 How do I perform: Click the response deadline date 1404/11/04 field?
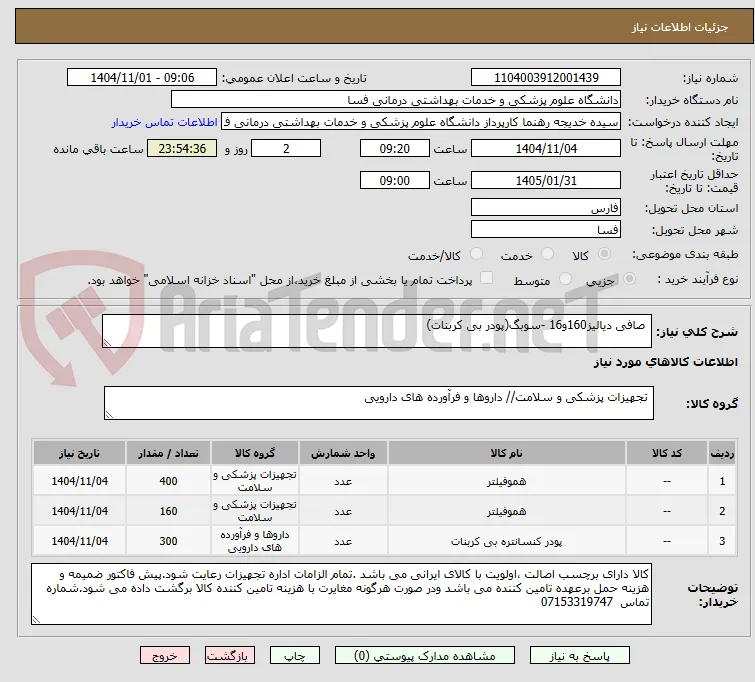coord(546,148)
